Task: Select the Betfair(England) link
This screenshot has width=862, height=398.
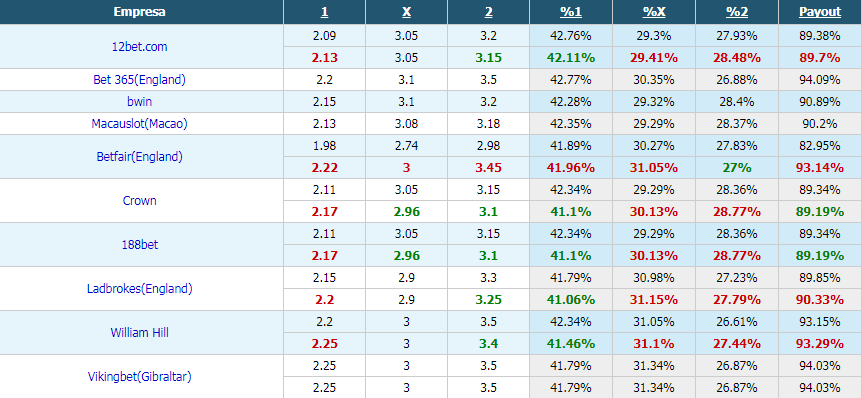Action: pos(140,157)
